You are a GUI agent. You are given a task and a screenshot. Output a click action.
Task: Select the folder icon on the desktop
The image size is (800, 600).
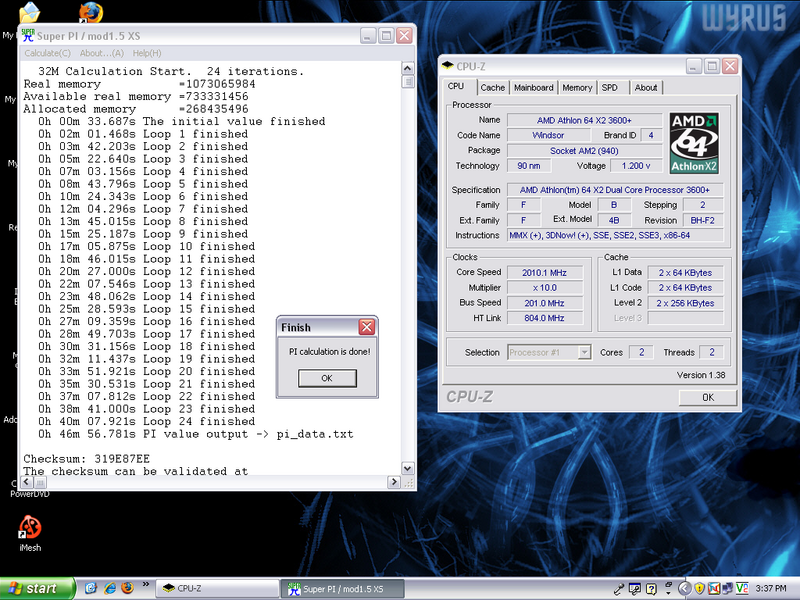click(x=29, y=12)
